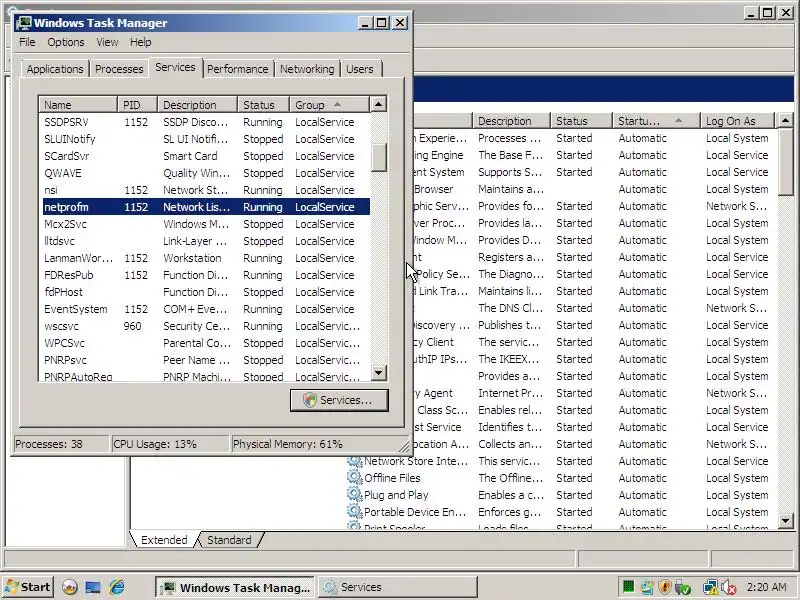Click the Offline Files gear icon
800x600 pixels.
click(x=354, y=478)
